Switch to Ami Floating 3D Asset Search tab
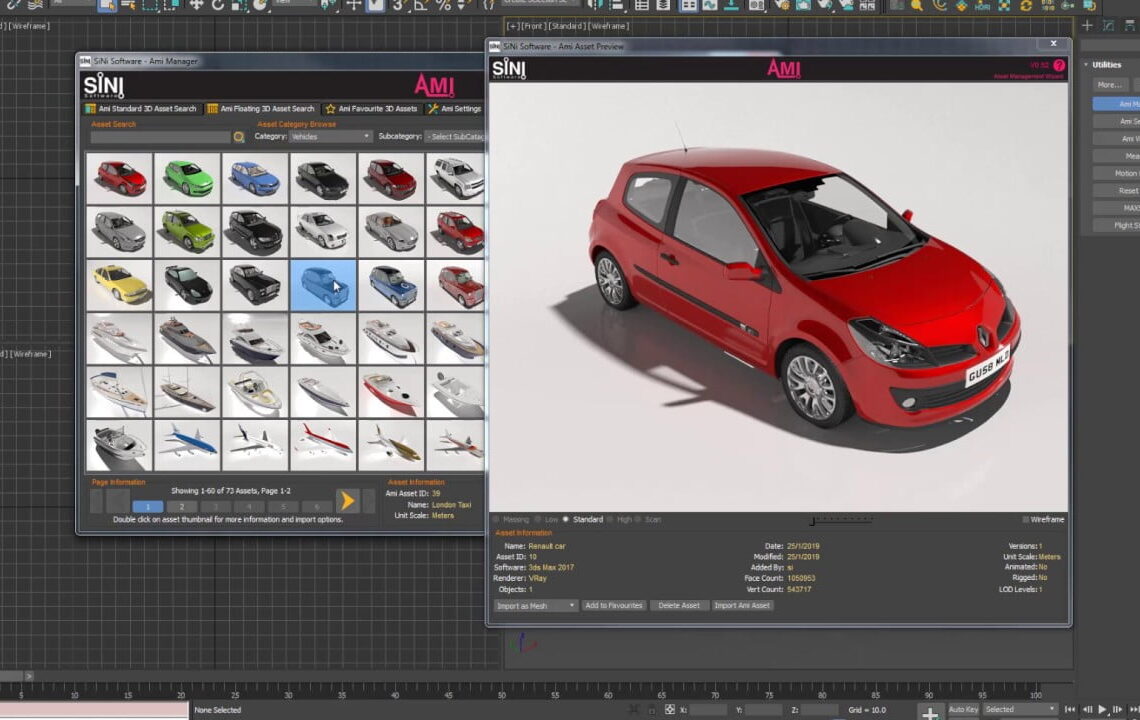Image resolution: width=1140 pixels, height=720 pixels. coord(265,108)
